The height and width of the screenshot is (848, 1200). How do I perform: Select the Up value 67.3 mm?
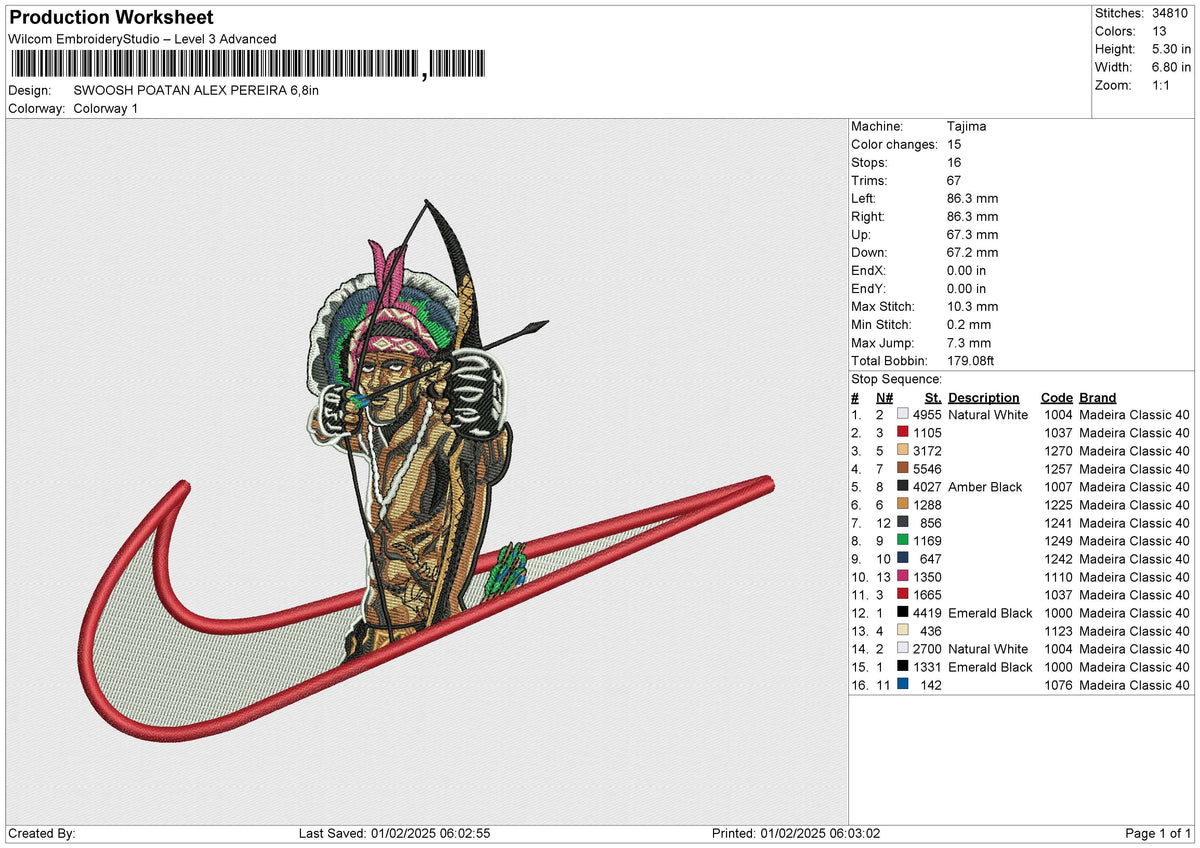coord(972,234)
